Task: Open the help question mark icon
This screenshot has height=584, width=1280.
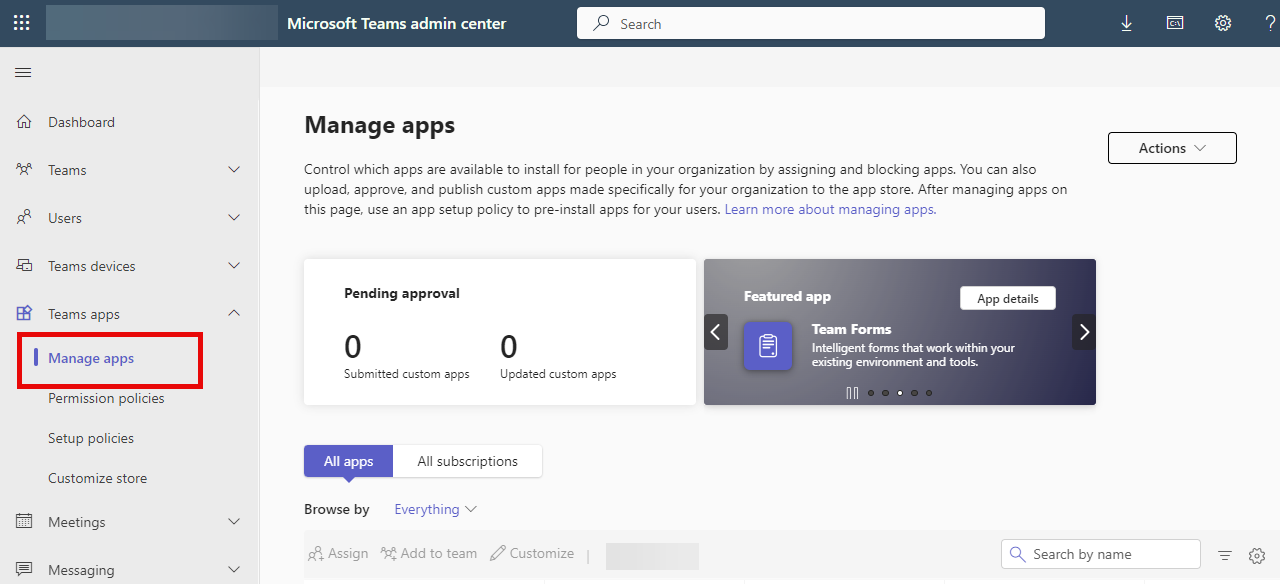Action: 1270,23
